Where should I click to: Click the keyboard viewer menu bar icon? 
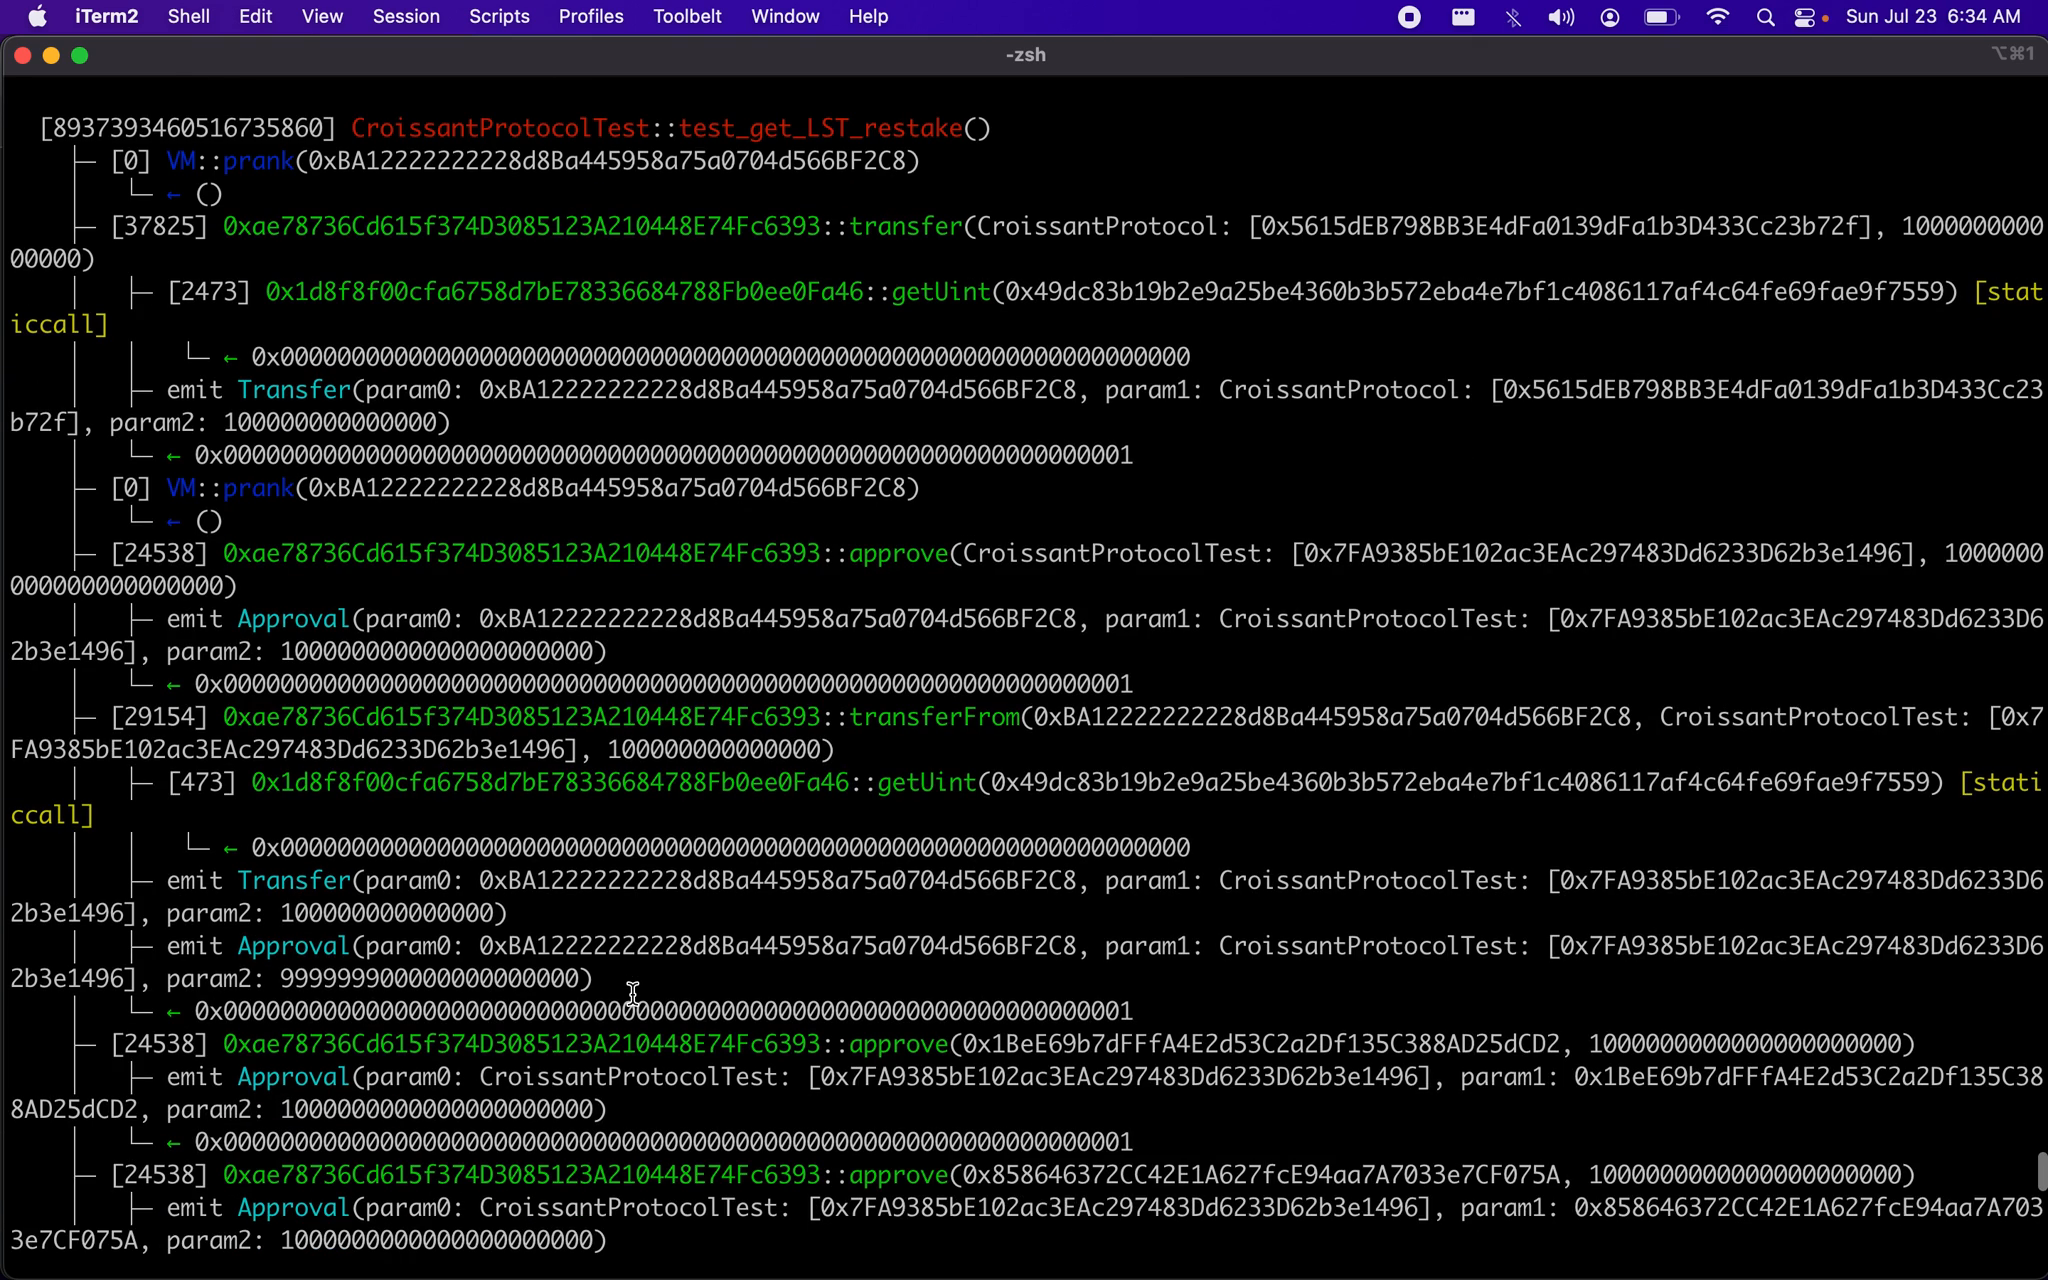point(1463,17)
